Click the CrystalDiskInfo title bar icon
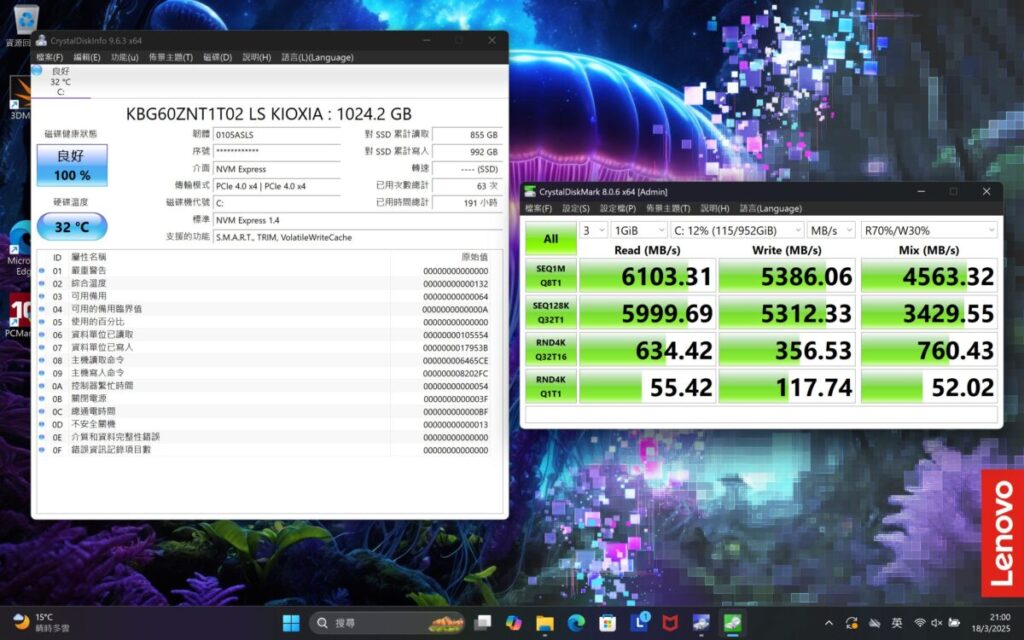This screenshot has width=1024, height=640. click(x=41, y=40)
